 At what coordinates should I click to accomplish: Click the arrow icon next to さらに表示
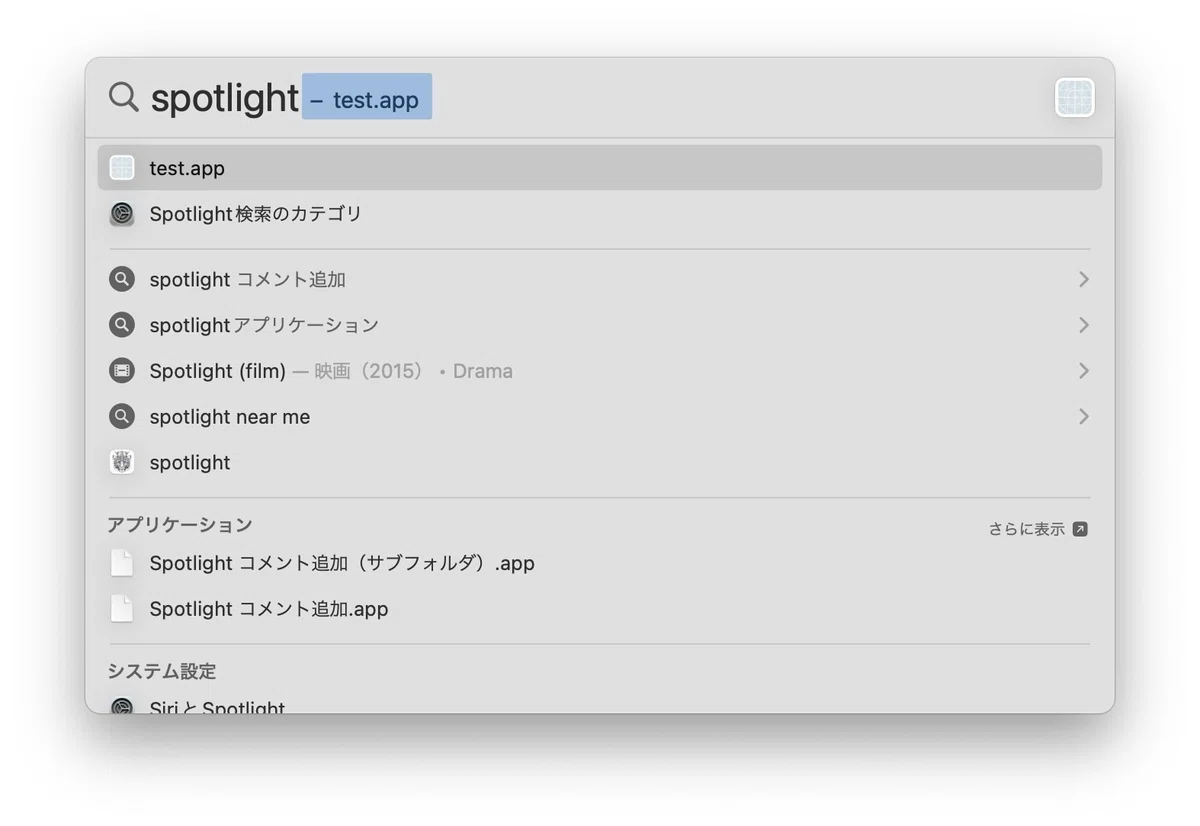(x=1080, y=529)
